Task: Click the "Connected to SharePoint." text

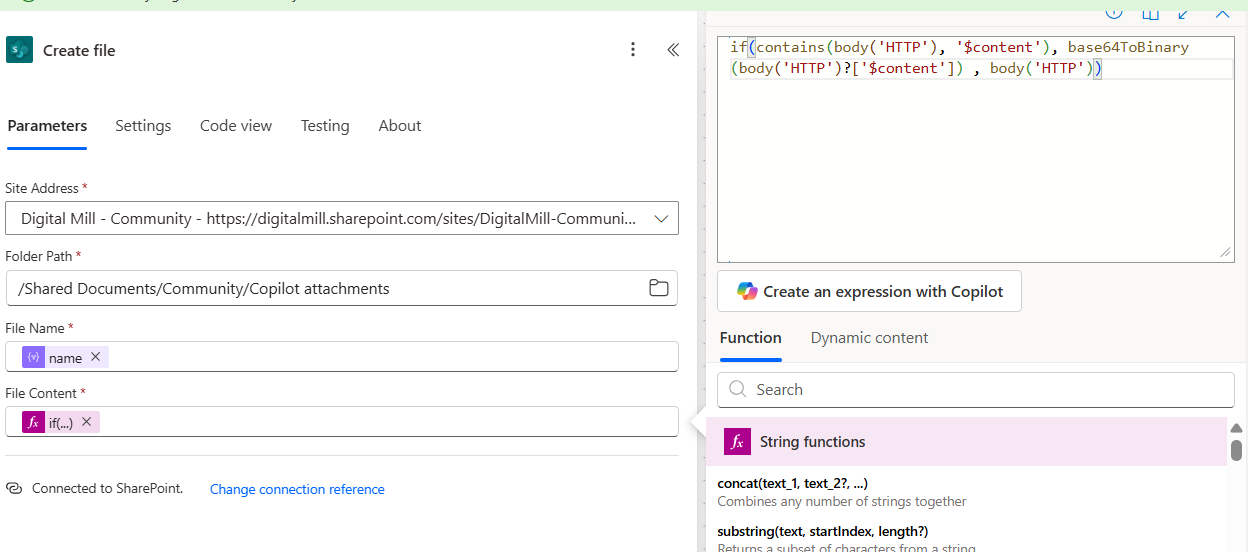Action: point(107,489)
